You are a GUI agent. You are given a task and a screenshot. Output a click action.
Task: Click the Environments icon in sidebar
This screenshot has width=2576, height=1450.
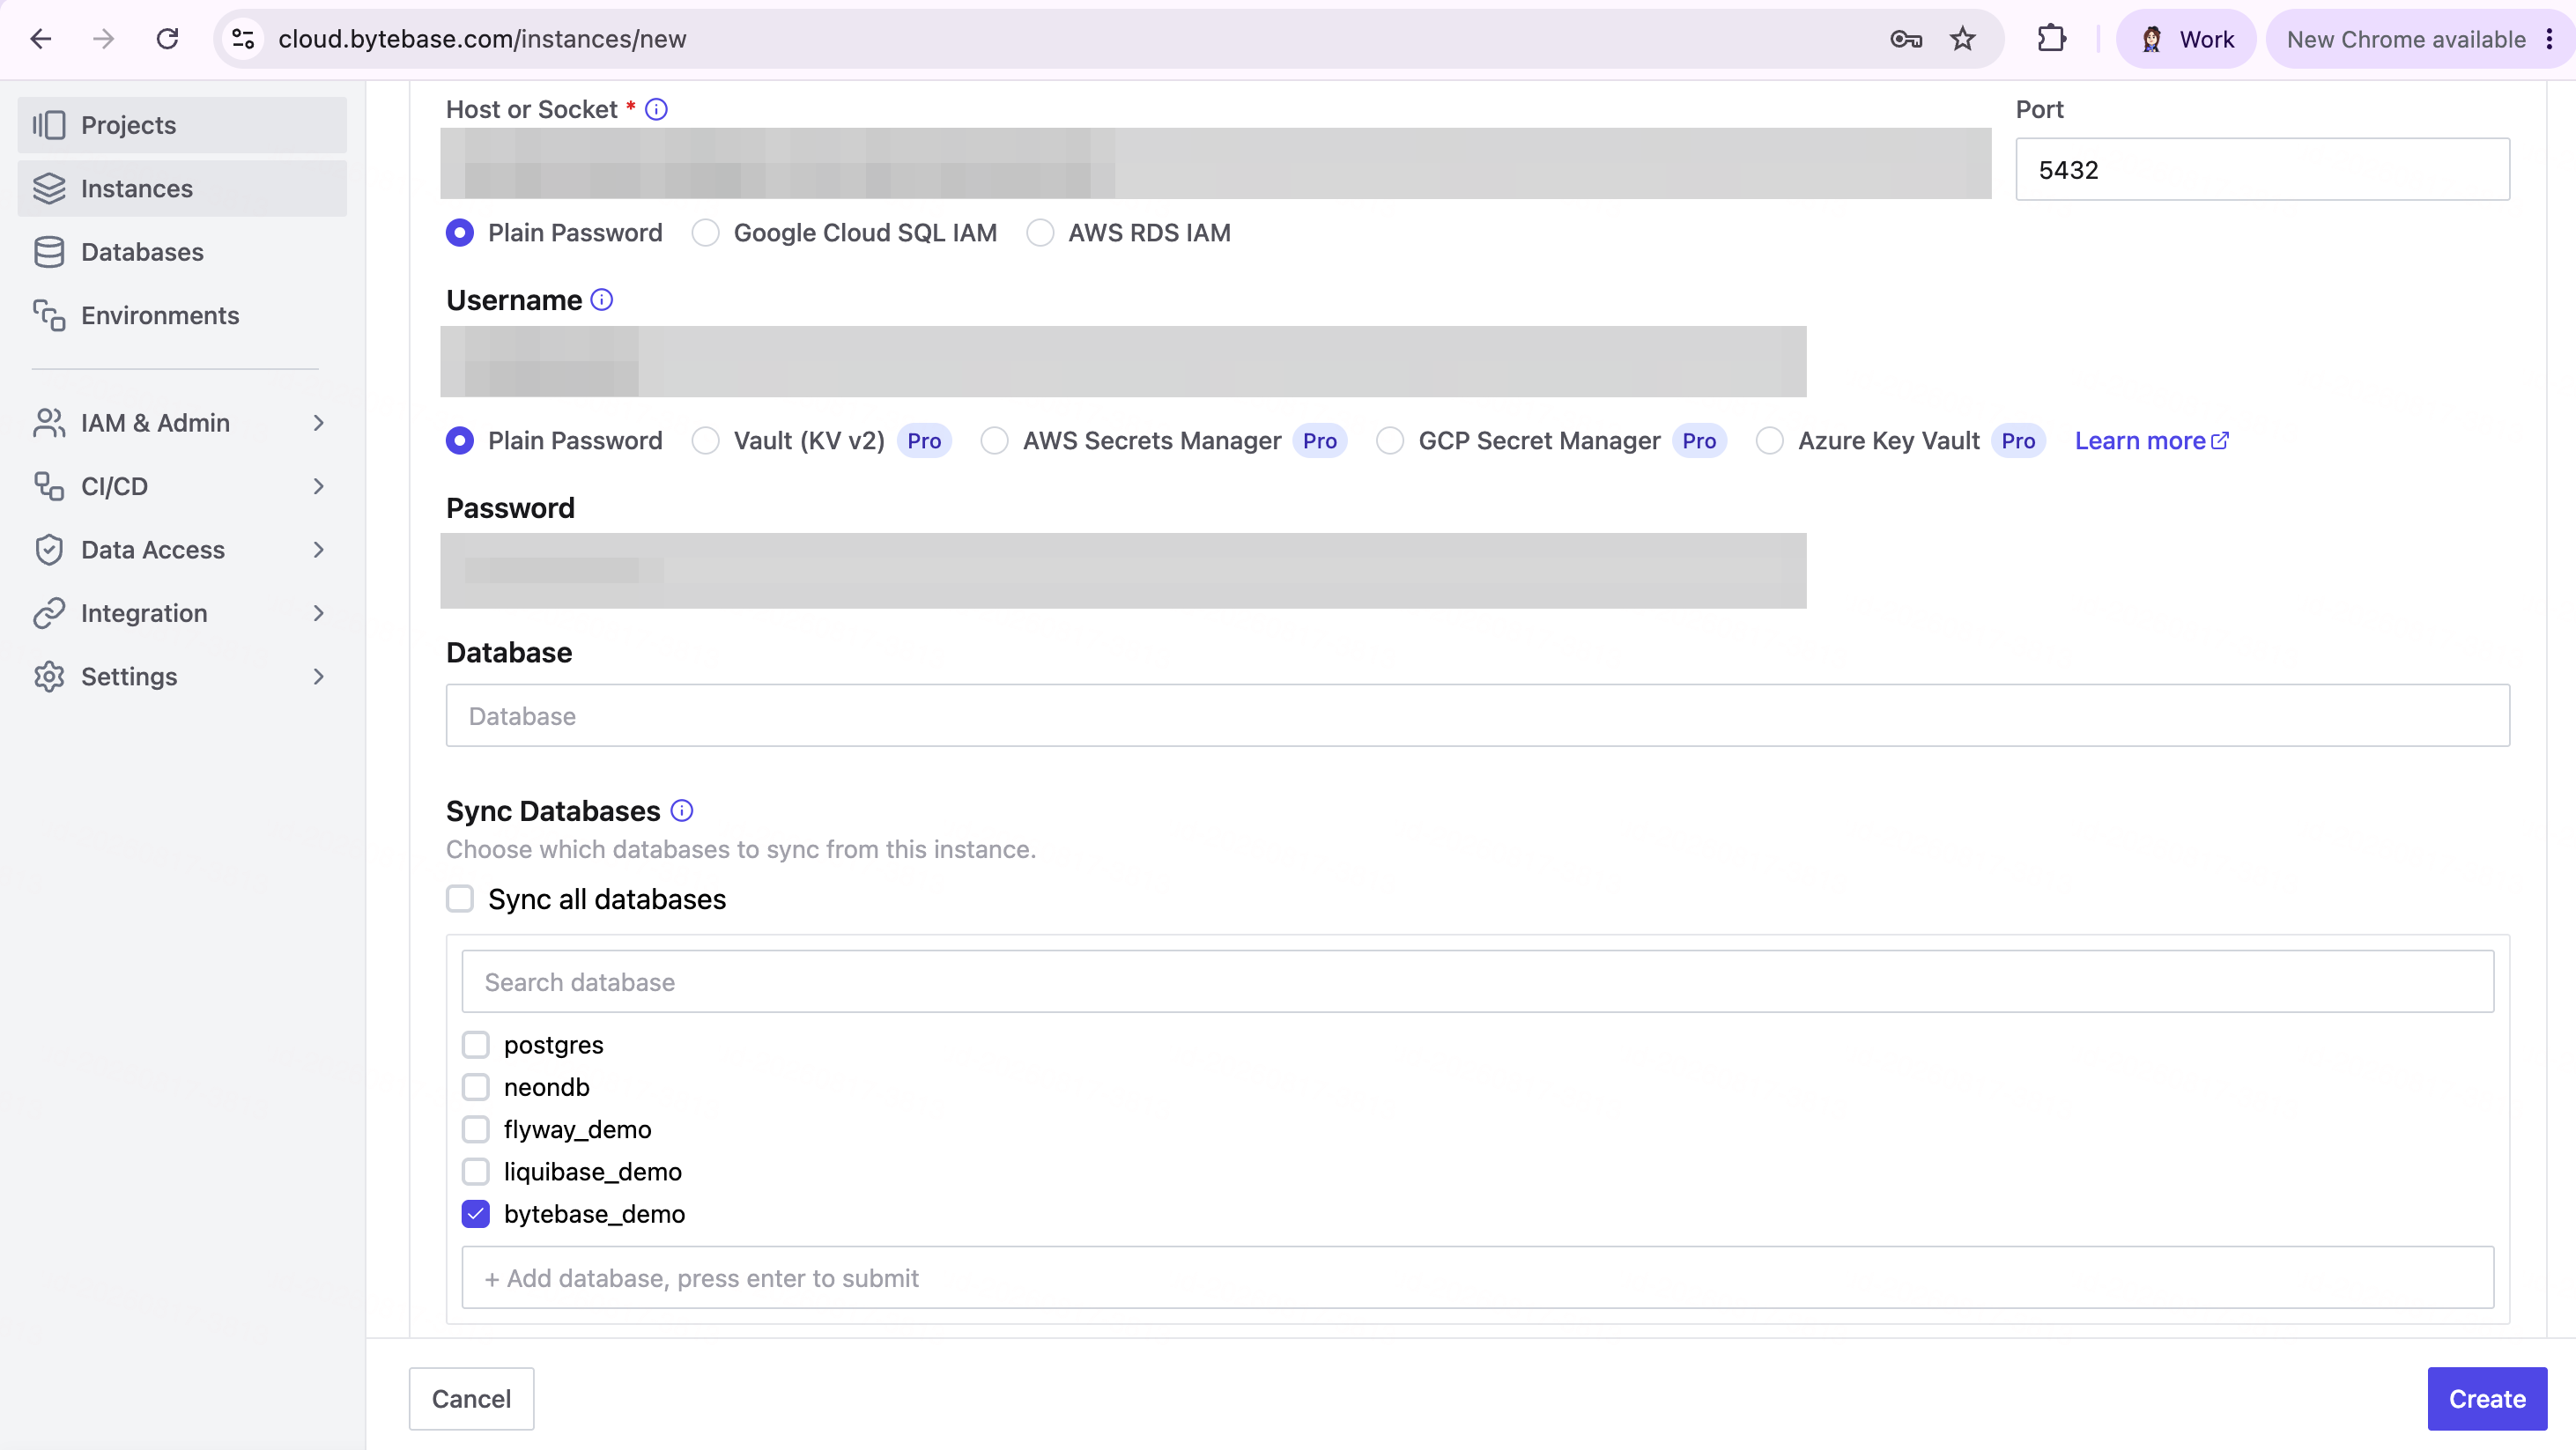49,315
